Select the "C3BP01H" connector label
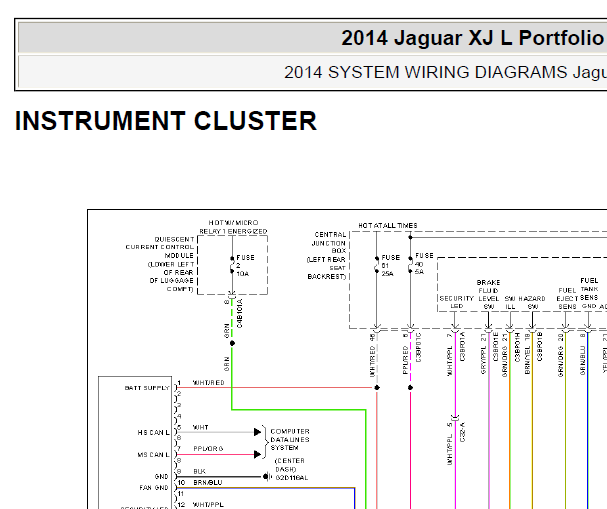This screenshot has width=607, height=509. tap(518, 347)
